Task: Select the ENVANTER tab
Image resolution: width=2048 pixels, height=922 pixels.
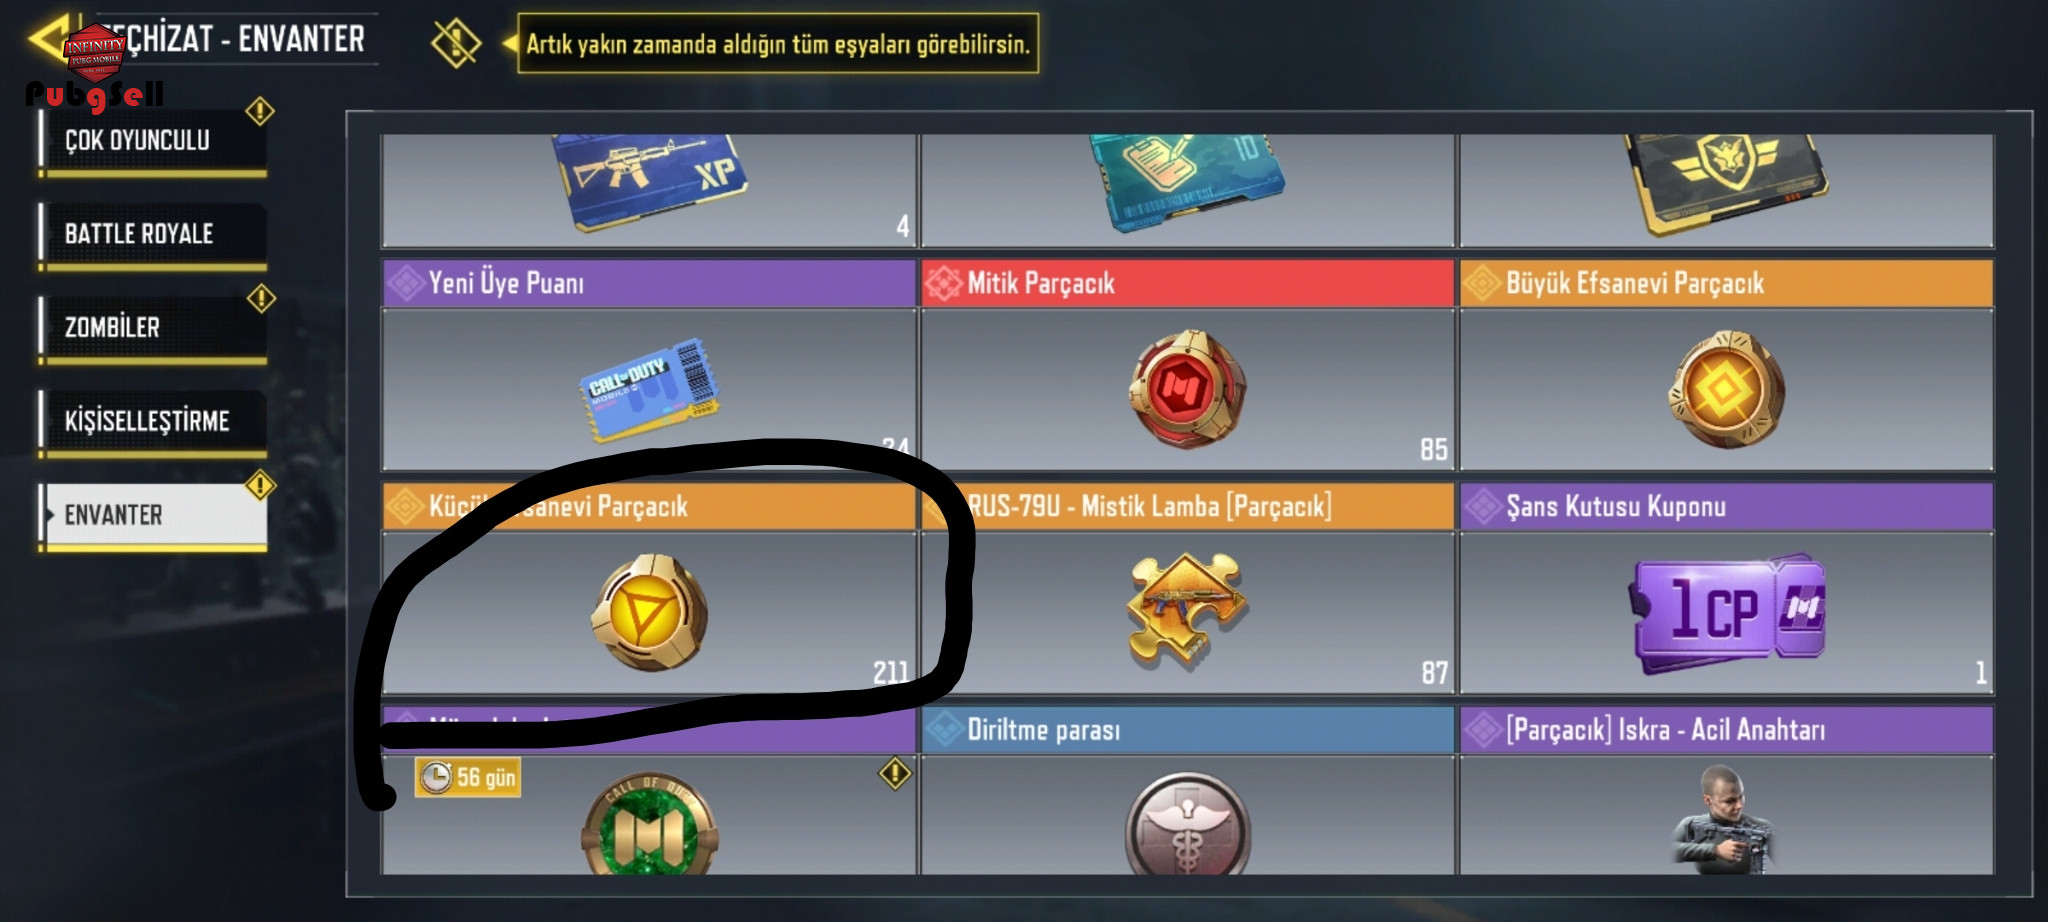Action: pyautogui.click(x=153, y=516)
